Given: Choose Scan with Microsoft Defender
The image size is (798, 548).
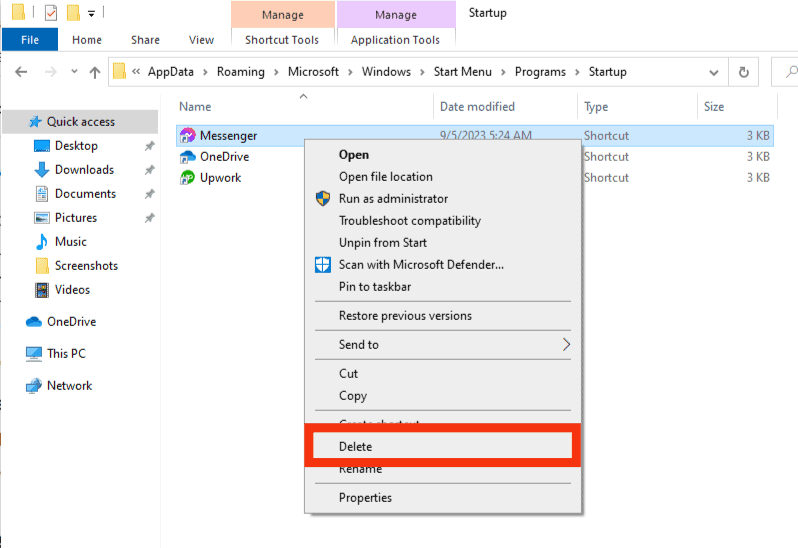Looking at the screenshot, I should (x=443, y=265).
